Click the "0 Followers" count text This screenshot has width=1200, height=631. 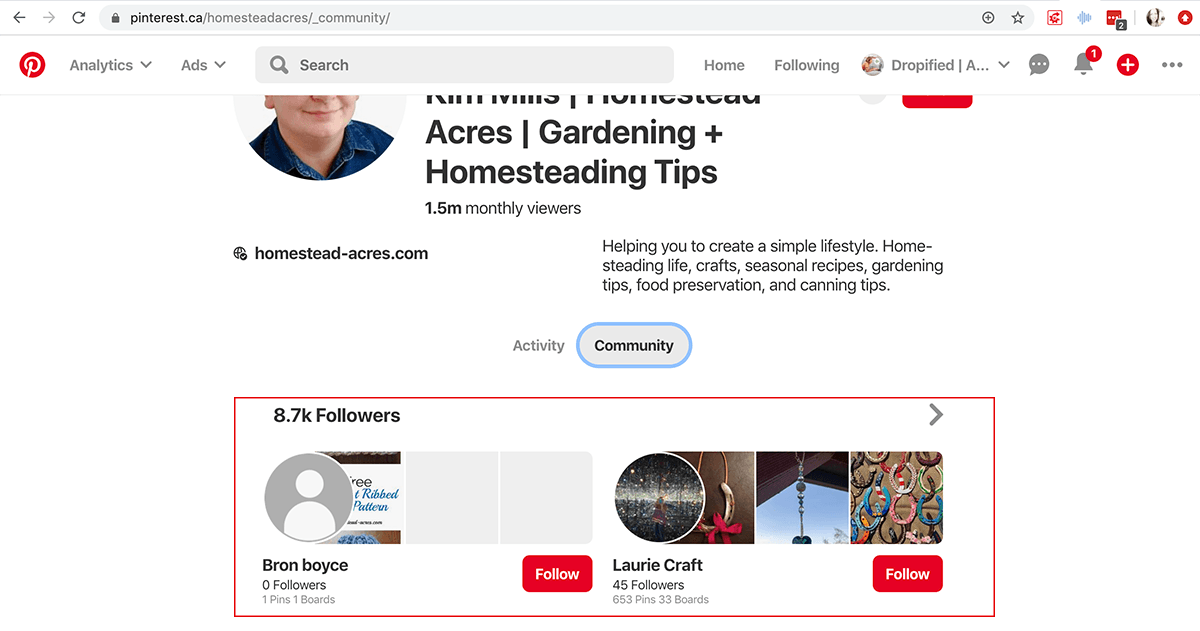click(294, 585)
